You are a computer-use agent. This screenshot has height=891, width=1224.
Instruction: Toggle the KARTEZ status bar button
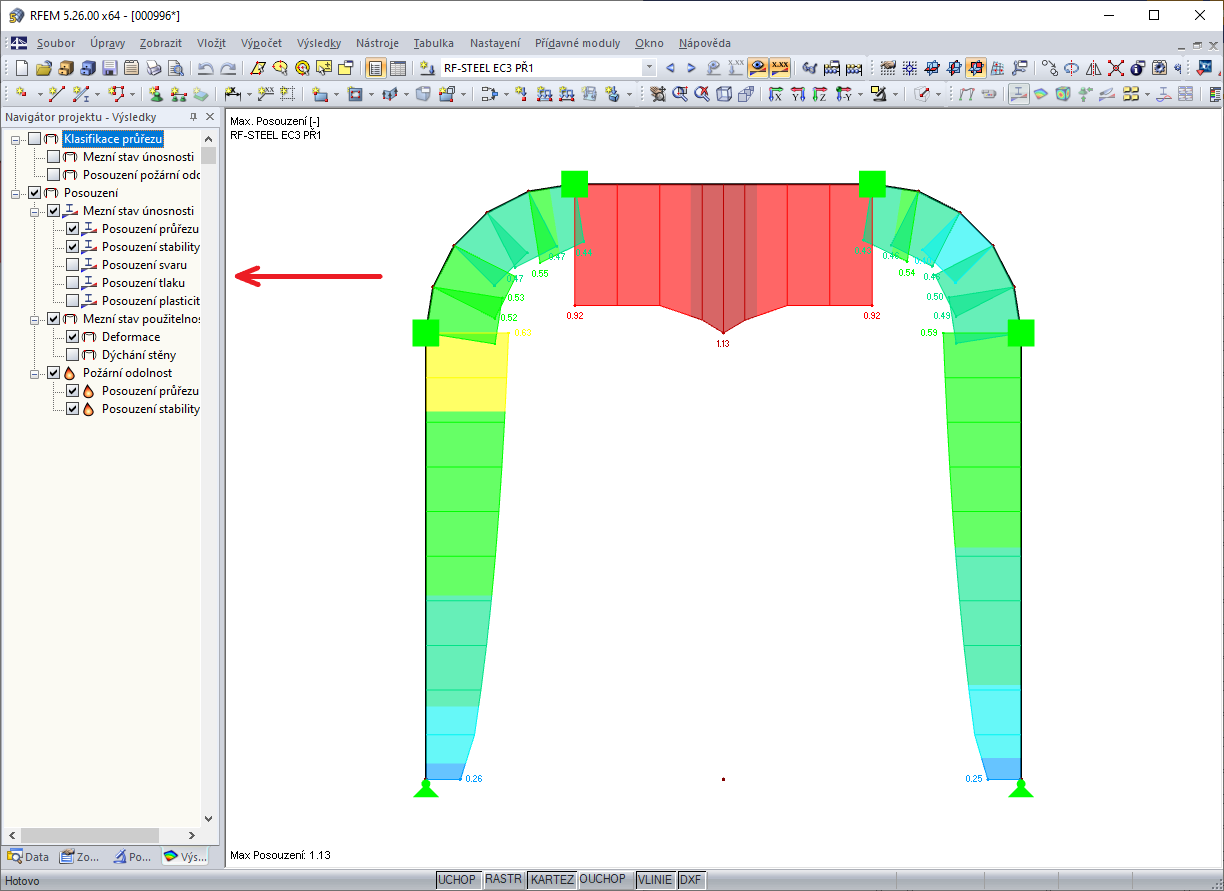[552, 880]
